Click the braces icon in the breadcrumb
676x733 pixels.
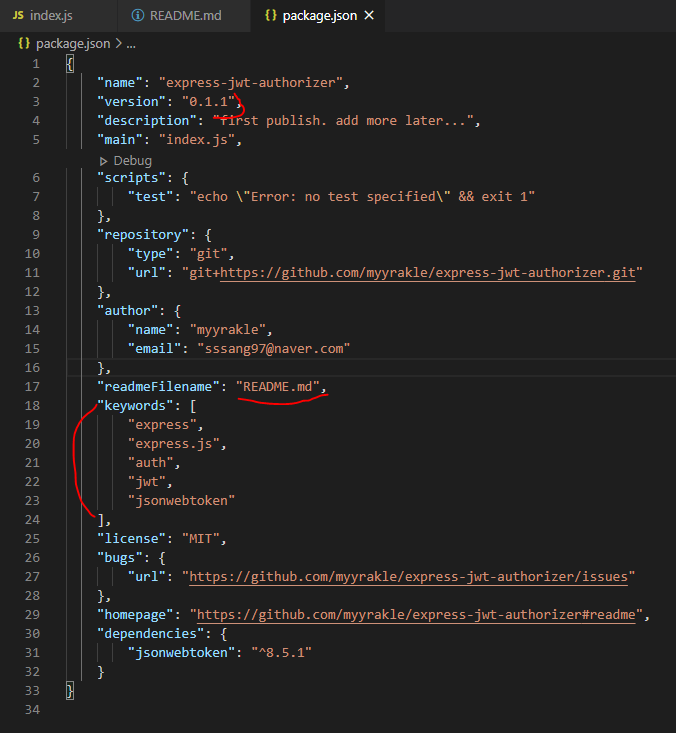pyautogui.click(x=23, y=43)
